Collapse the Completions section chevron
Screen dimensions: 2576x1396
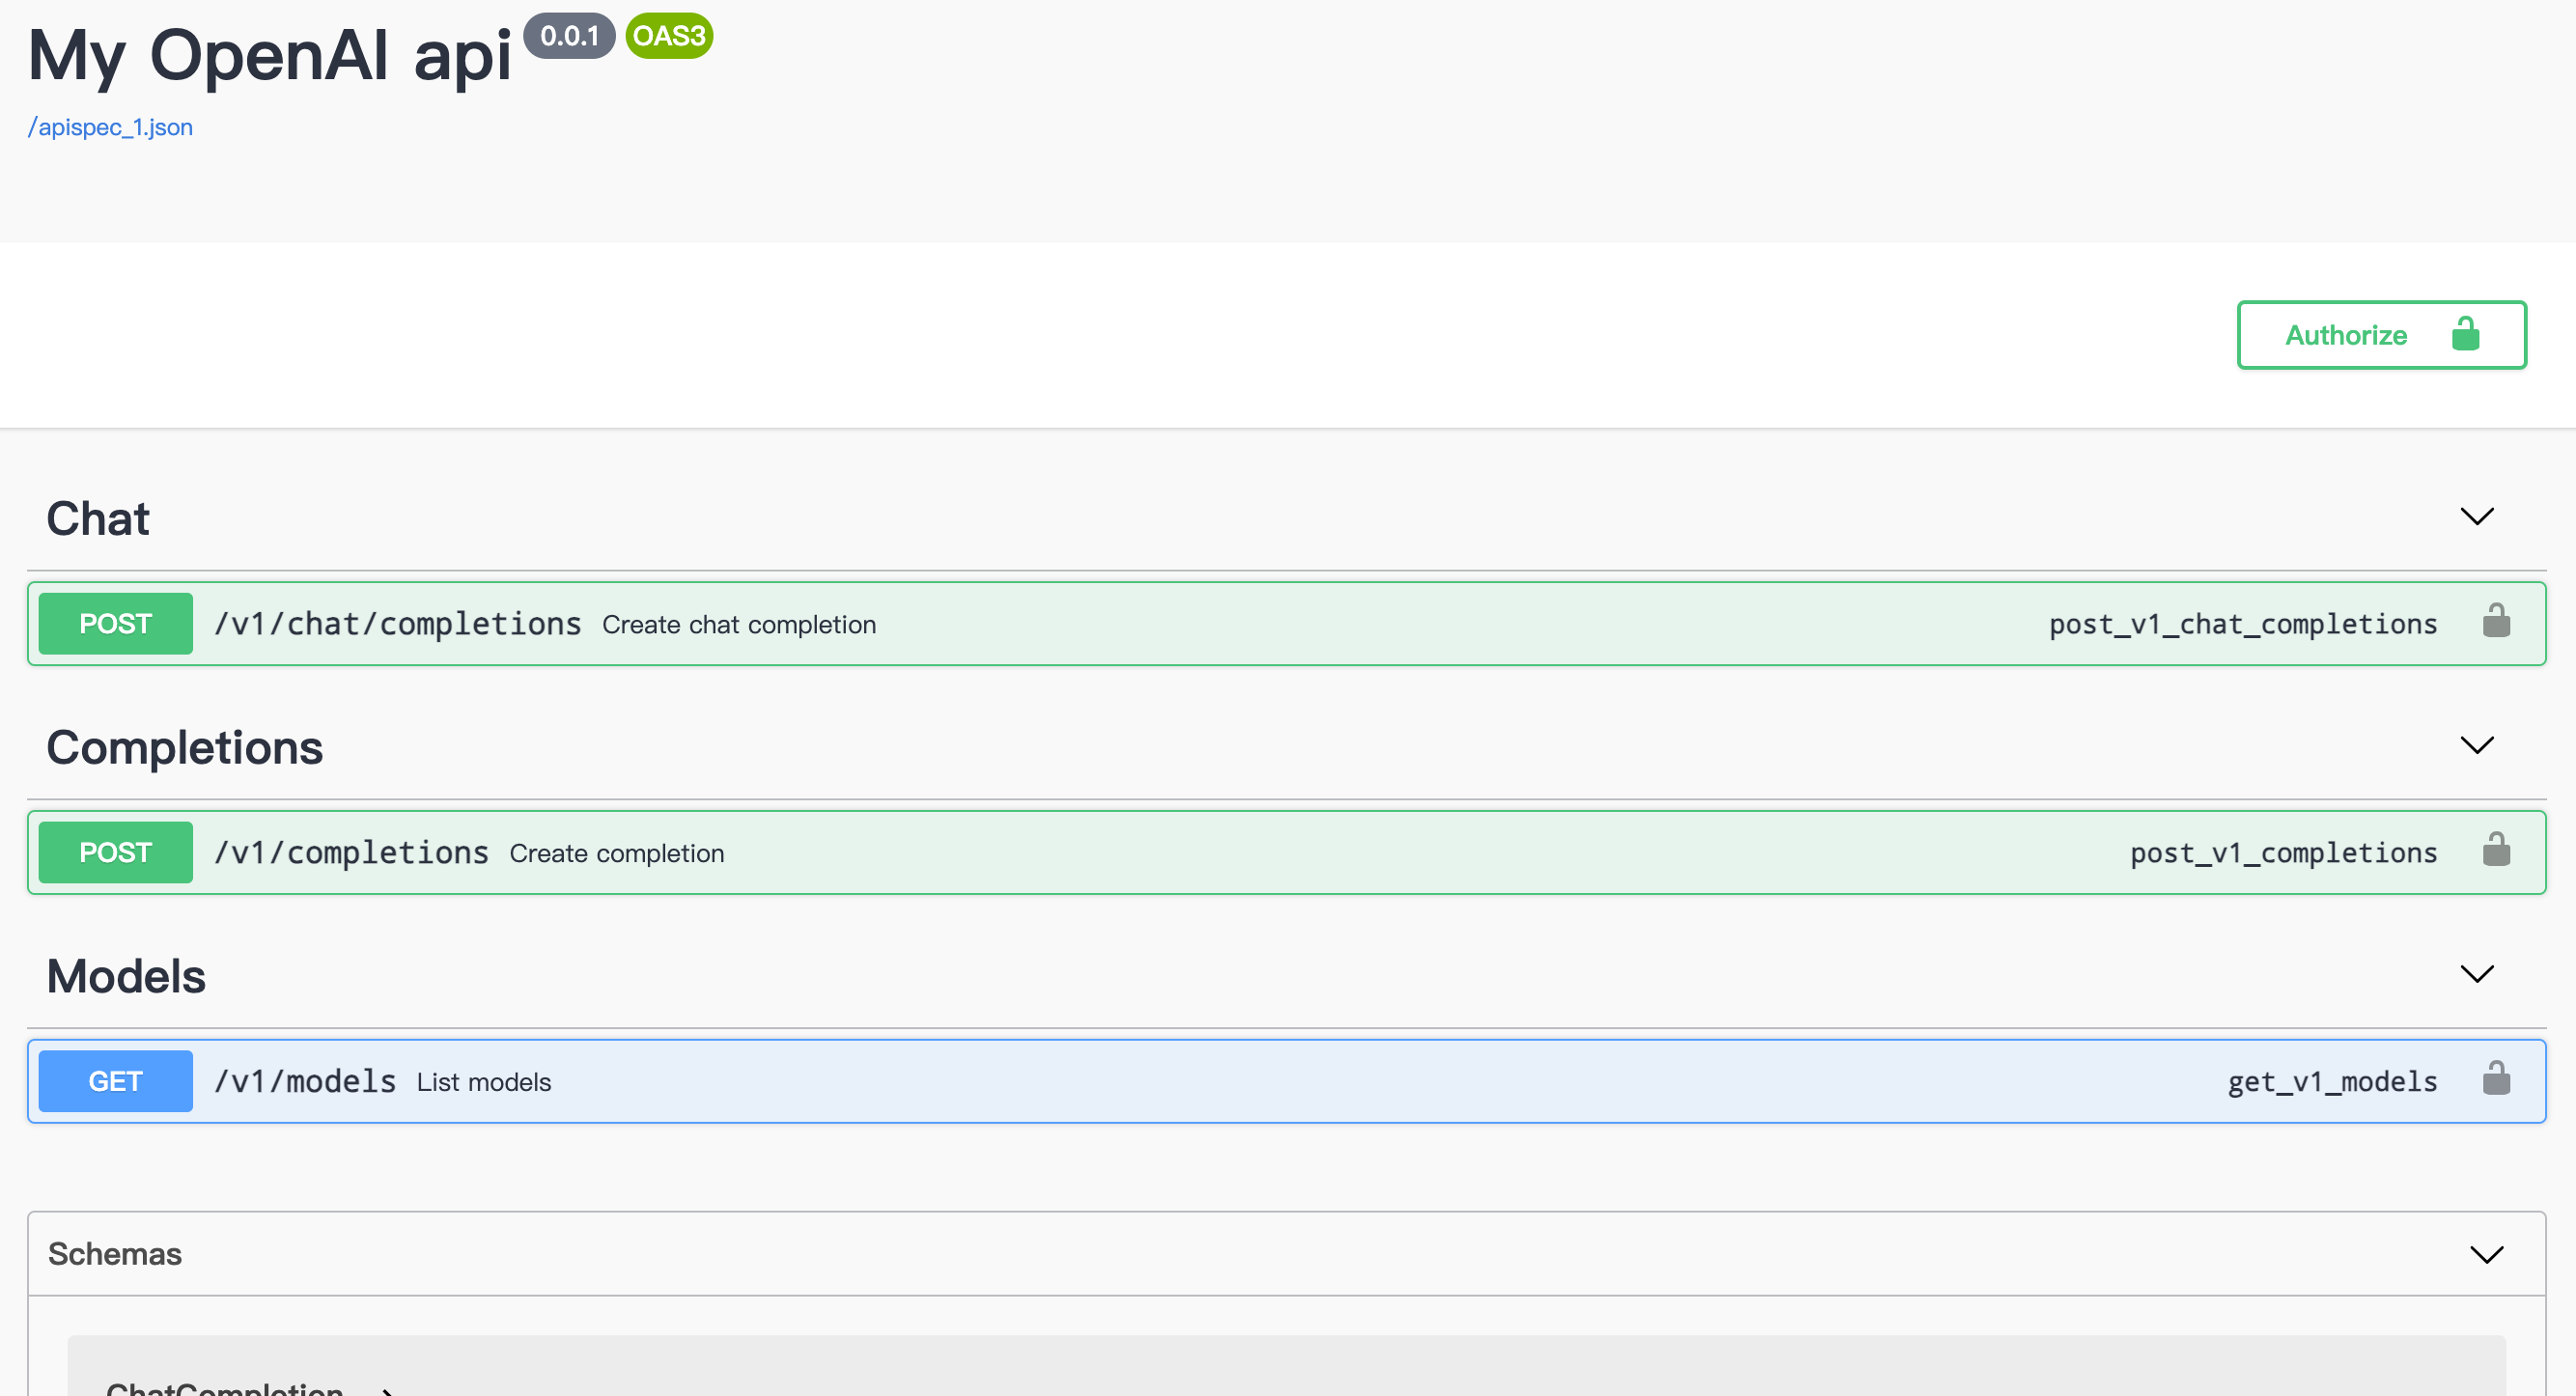2476,746
